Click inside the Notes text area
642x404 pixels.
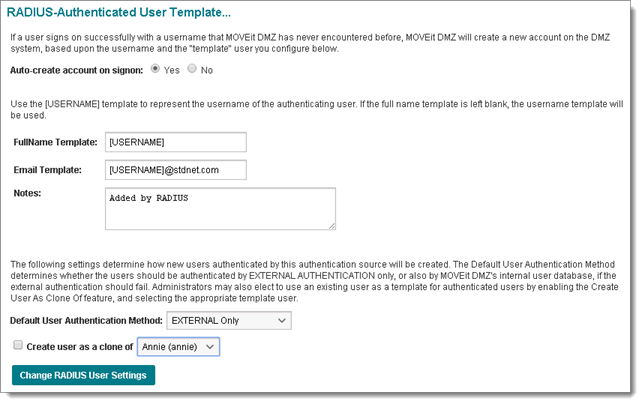[x=219, y=208]
